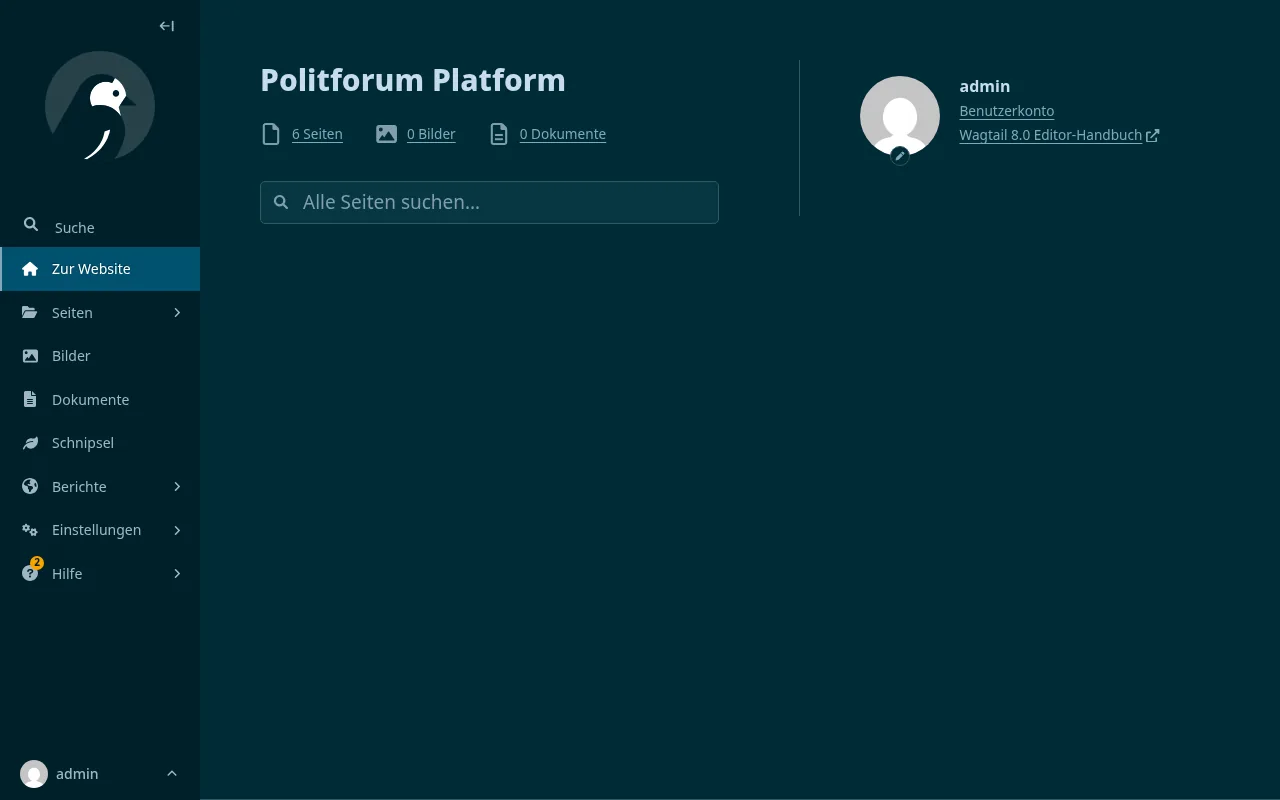The image size is (1280, 800).
Task: Open the 0 Bilder link
Action: click(431, 134)
